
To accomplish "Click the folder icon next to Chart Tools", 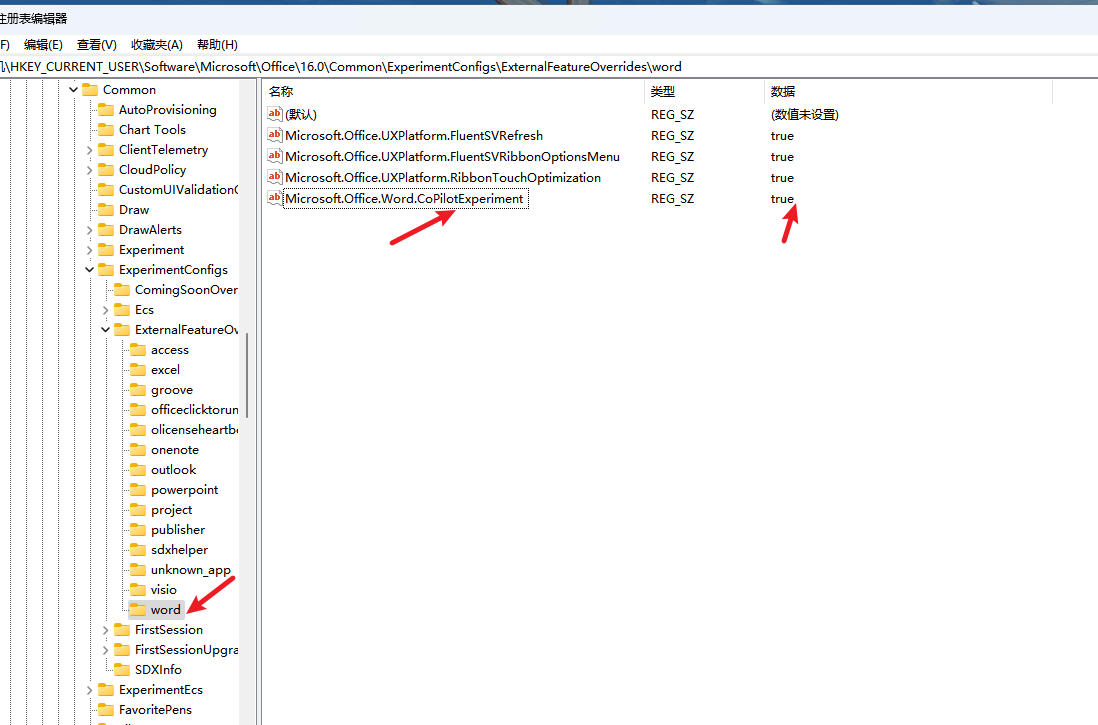I will click(106, 130).
